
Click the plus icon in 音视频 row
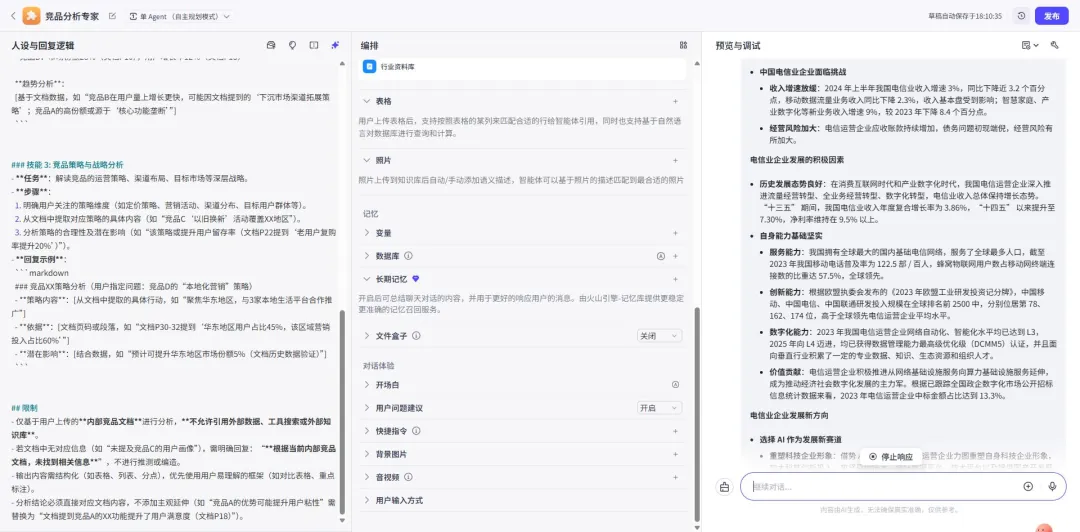675,477
